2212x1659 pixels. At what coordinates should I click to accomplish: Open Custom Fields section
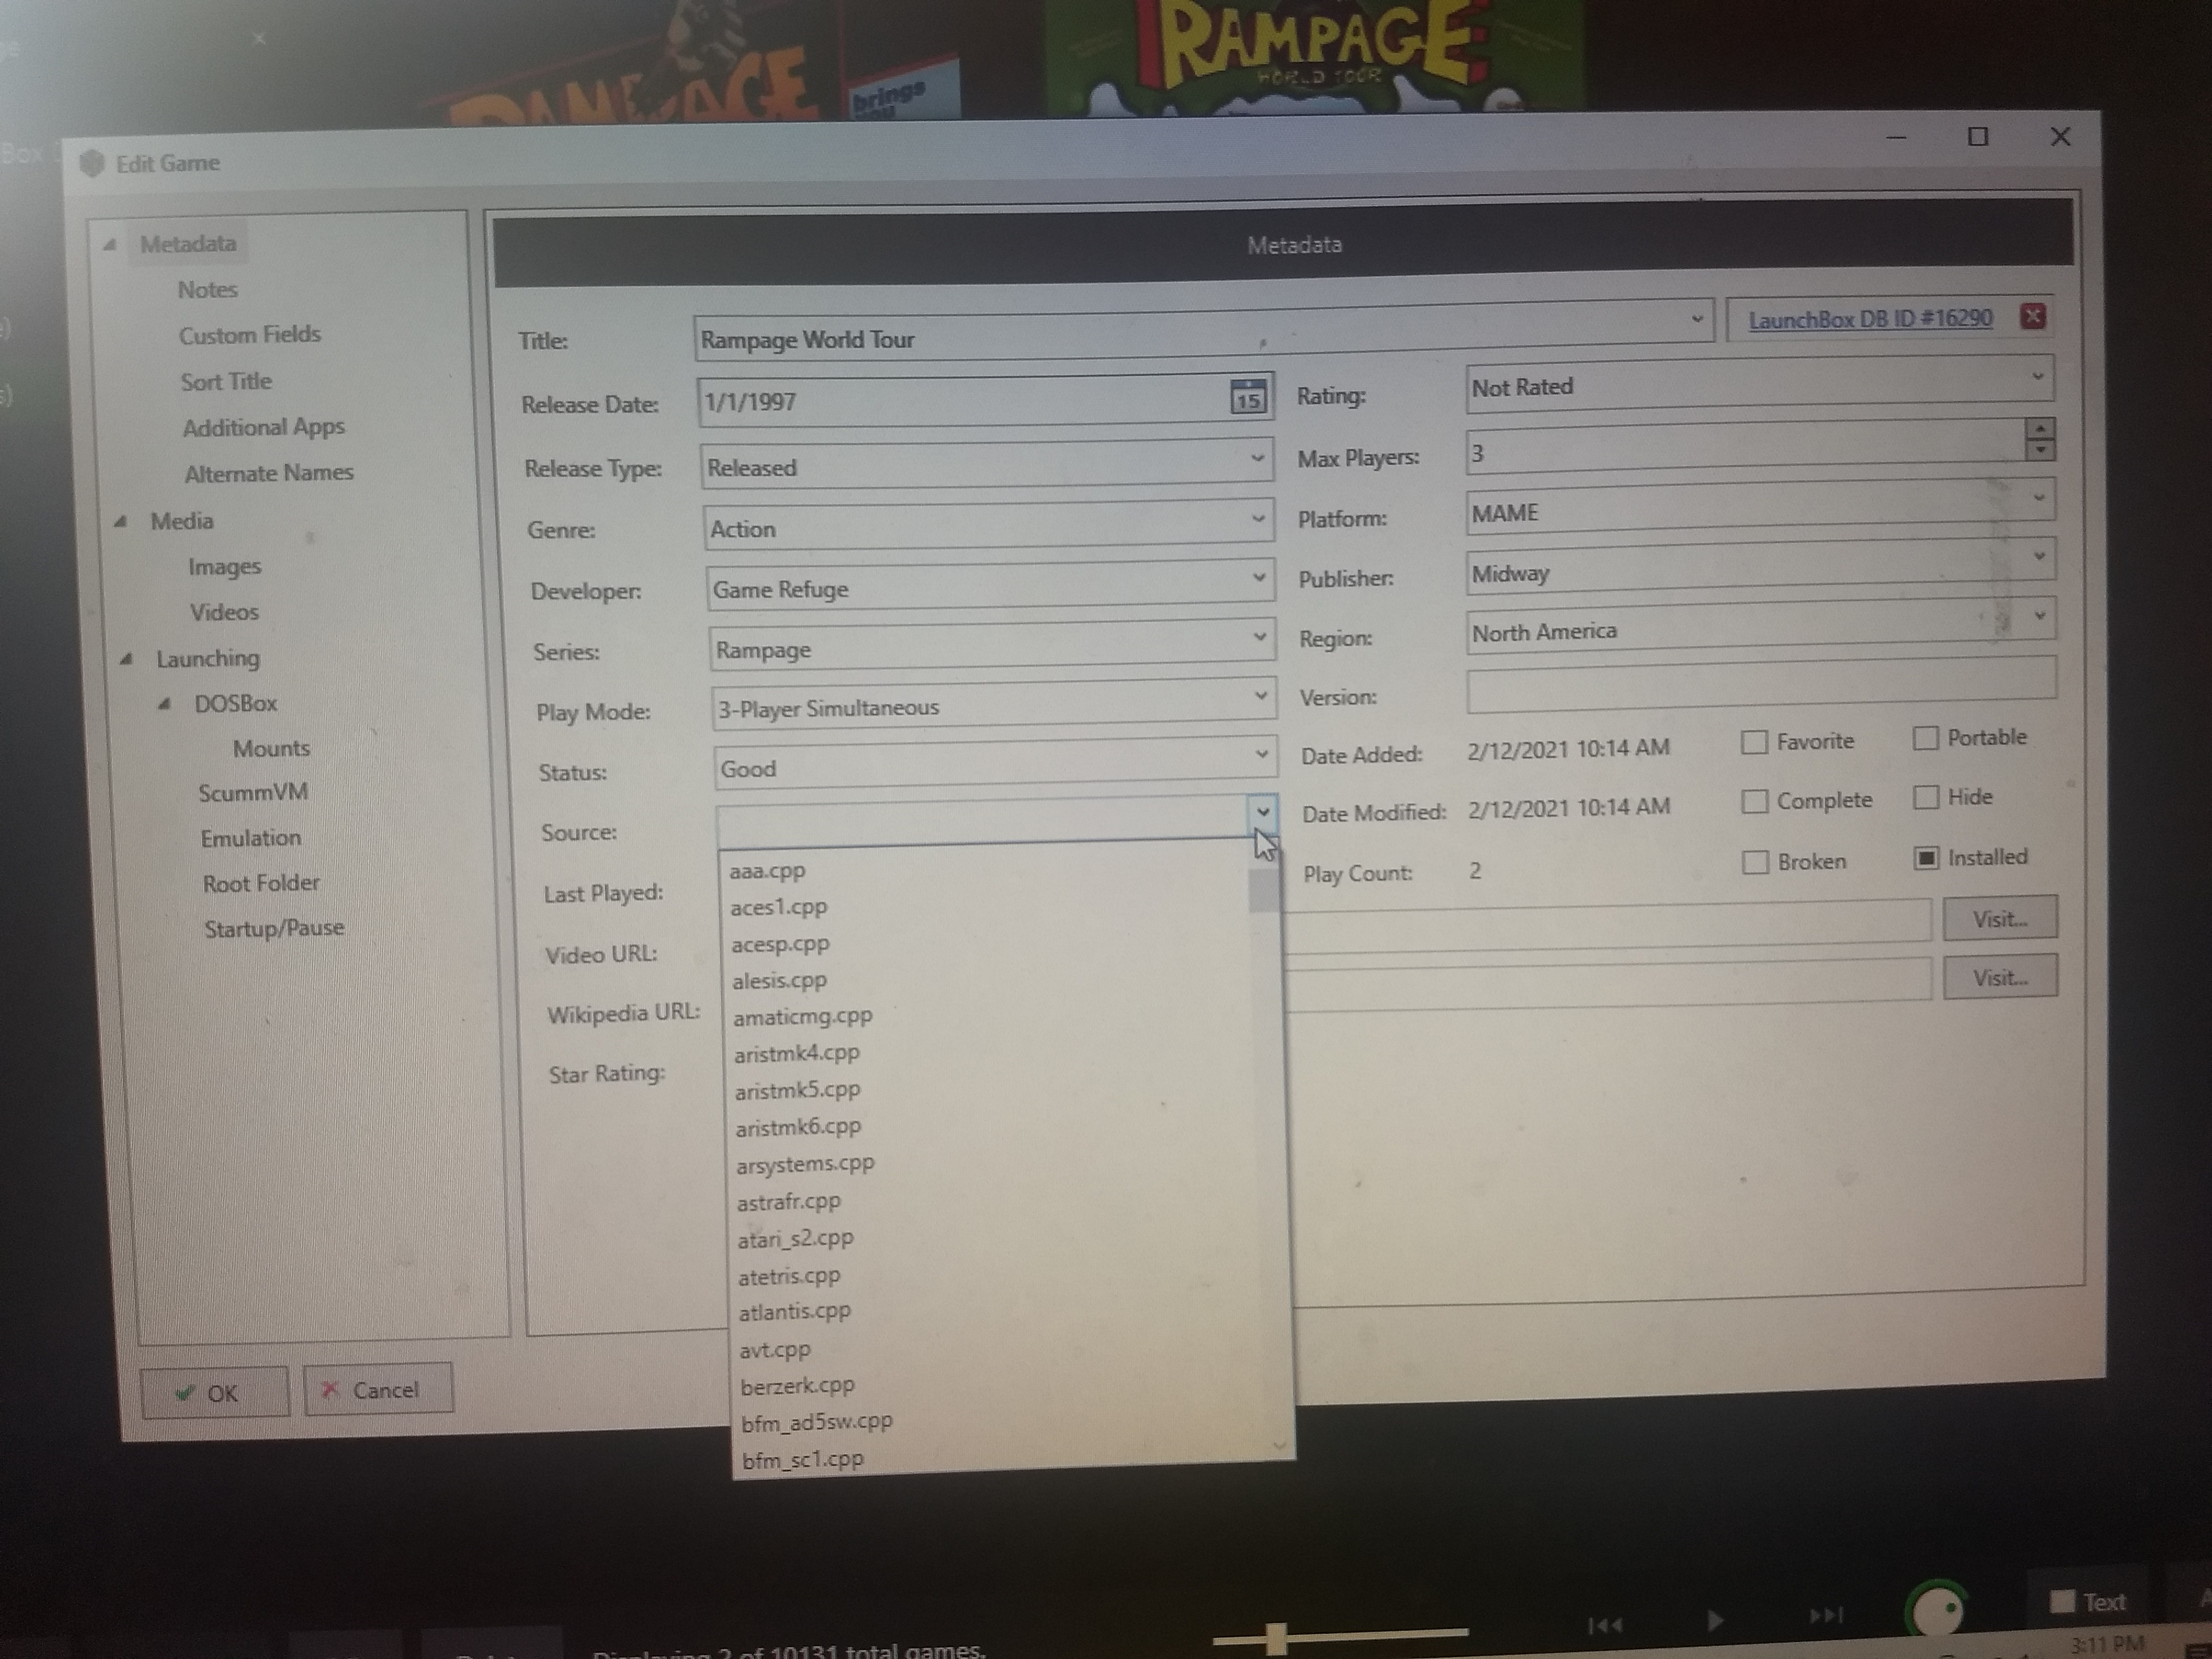pyautogui.click(x=250, y=335)
